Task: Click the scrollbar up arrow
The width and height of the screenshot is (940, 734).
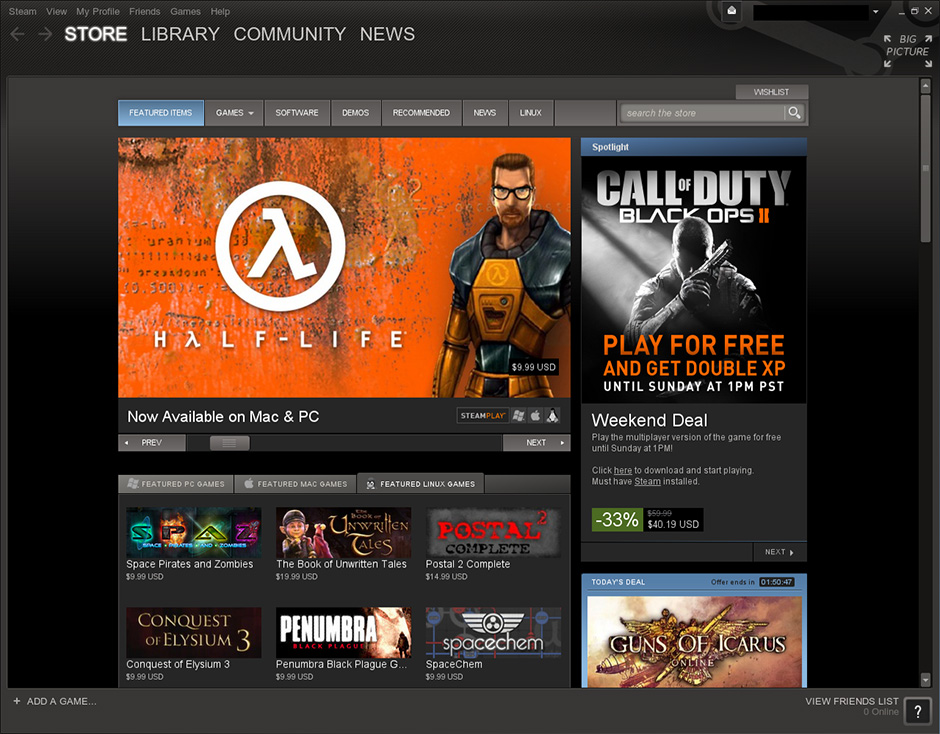Action: coord(926,87)
